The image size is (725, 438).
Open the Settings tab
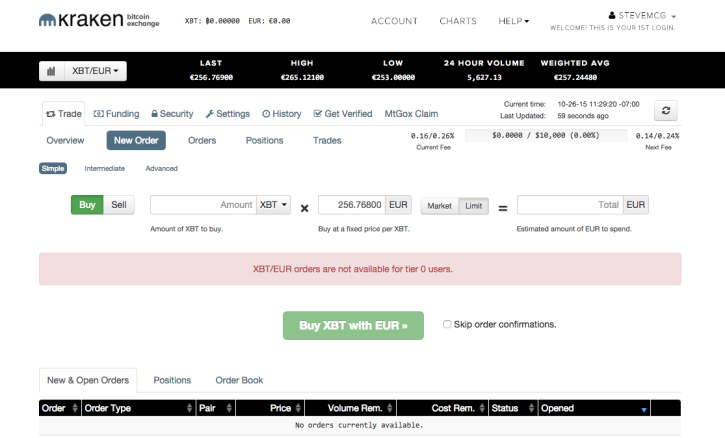pos(227,114)
